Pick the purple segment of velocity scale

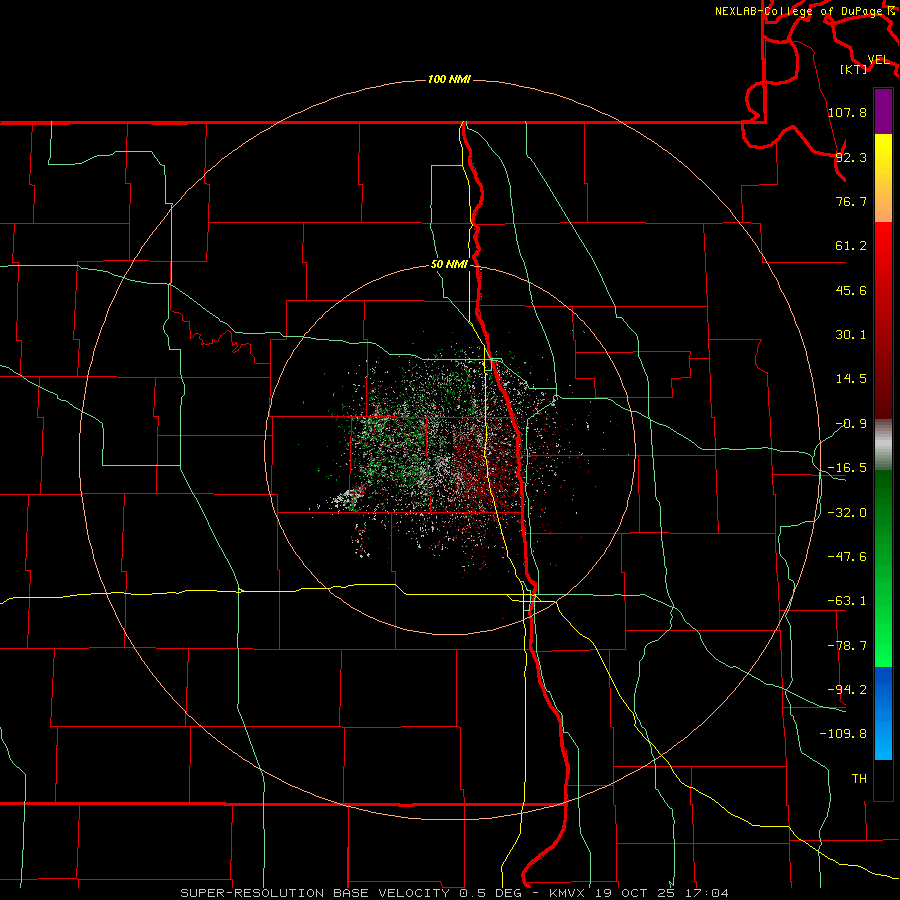(883, 111)
